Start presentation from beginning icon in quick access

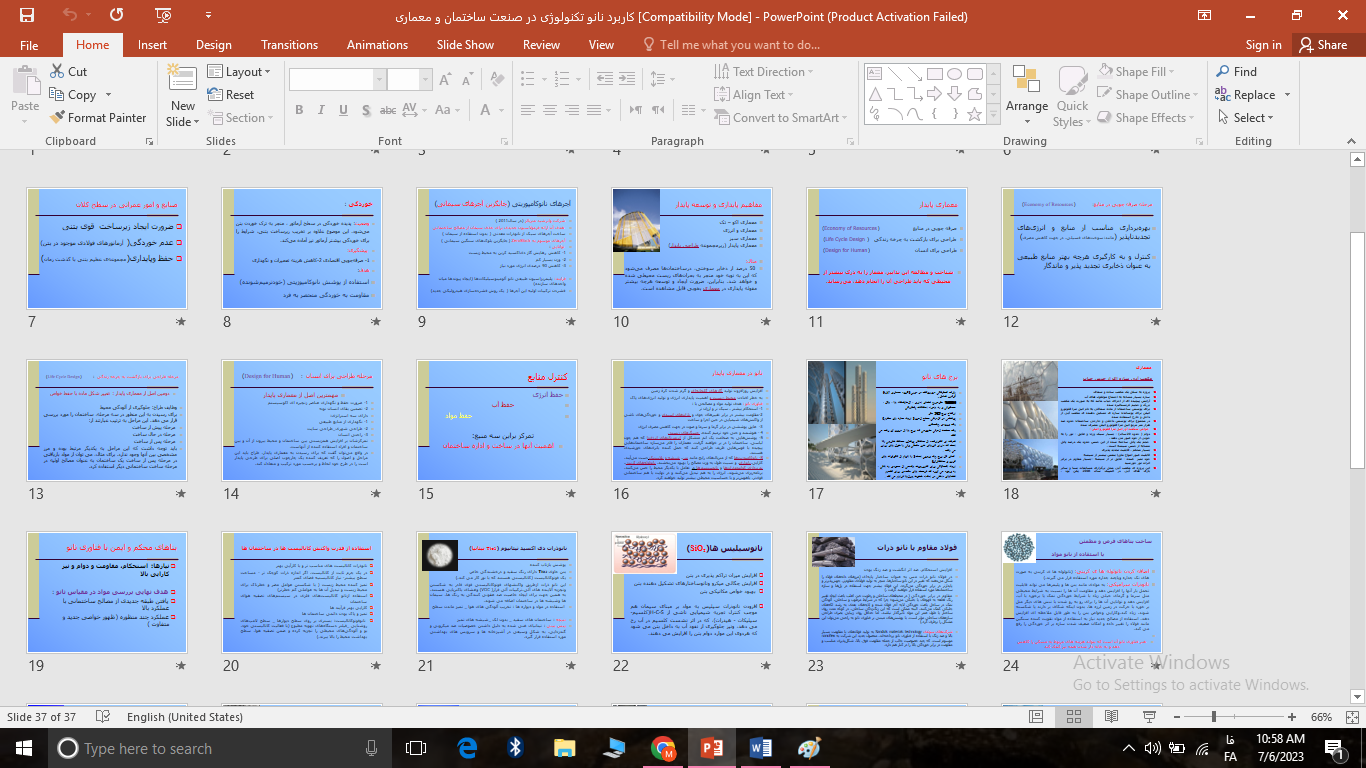[x=116, y=15]
